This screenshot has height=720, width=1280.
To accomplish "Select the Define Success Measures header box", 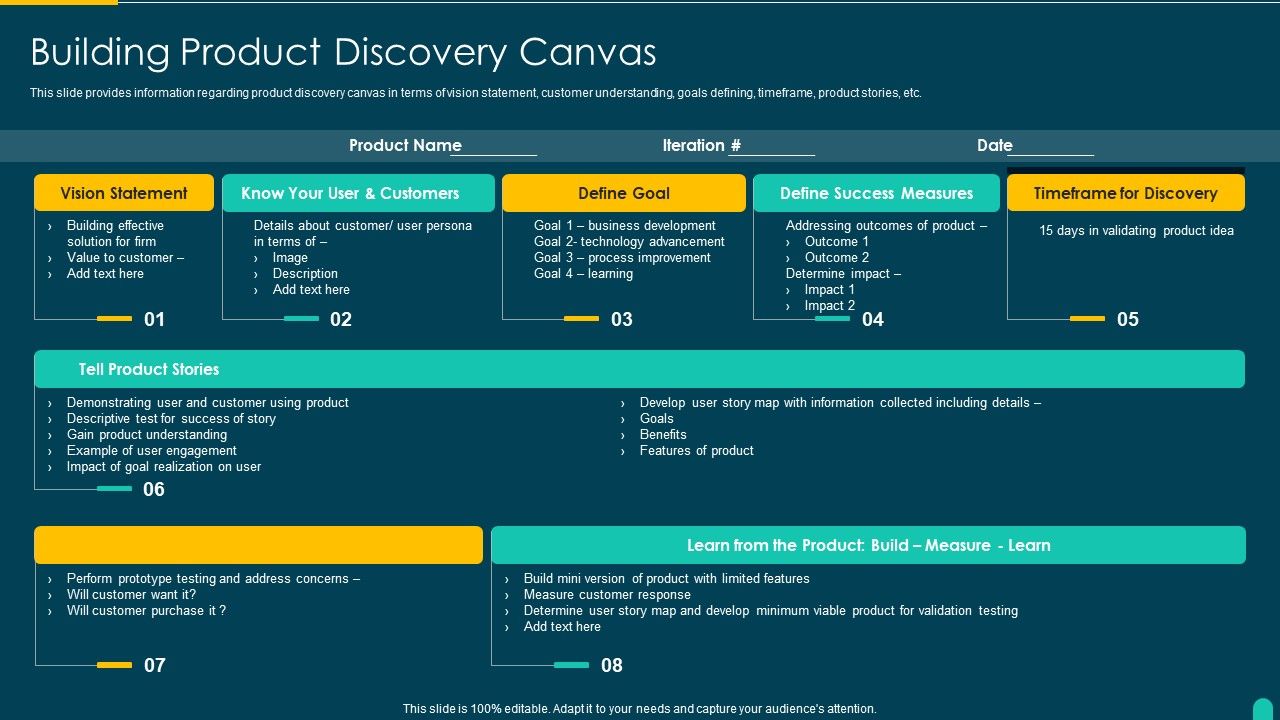I will pos(876,193).
